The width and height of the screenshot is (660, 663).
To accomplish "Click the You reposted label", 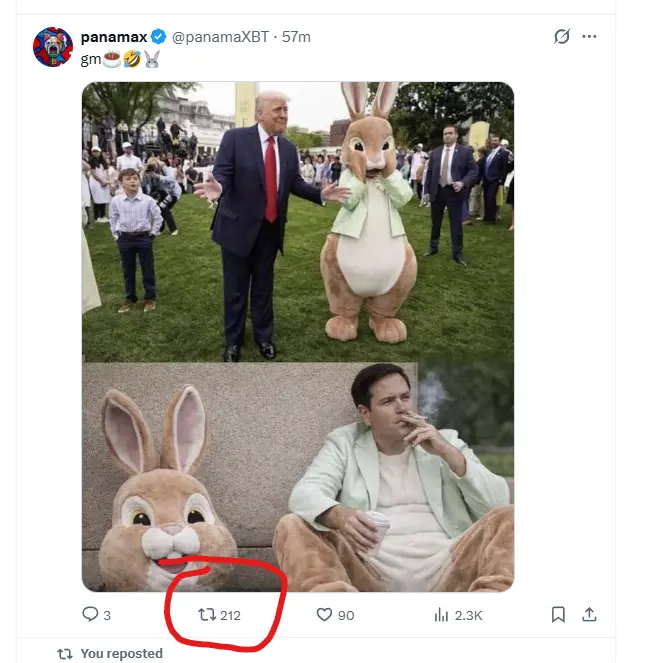I will (121, 654).
